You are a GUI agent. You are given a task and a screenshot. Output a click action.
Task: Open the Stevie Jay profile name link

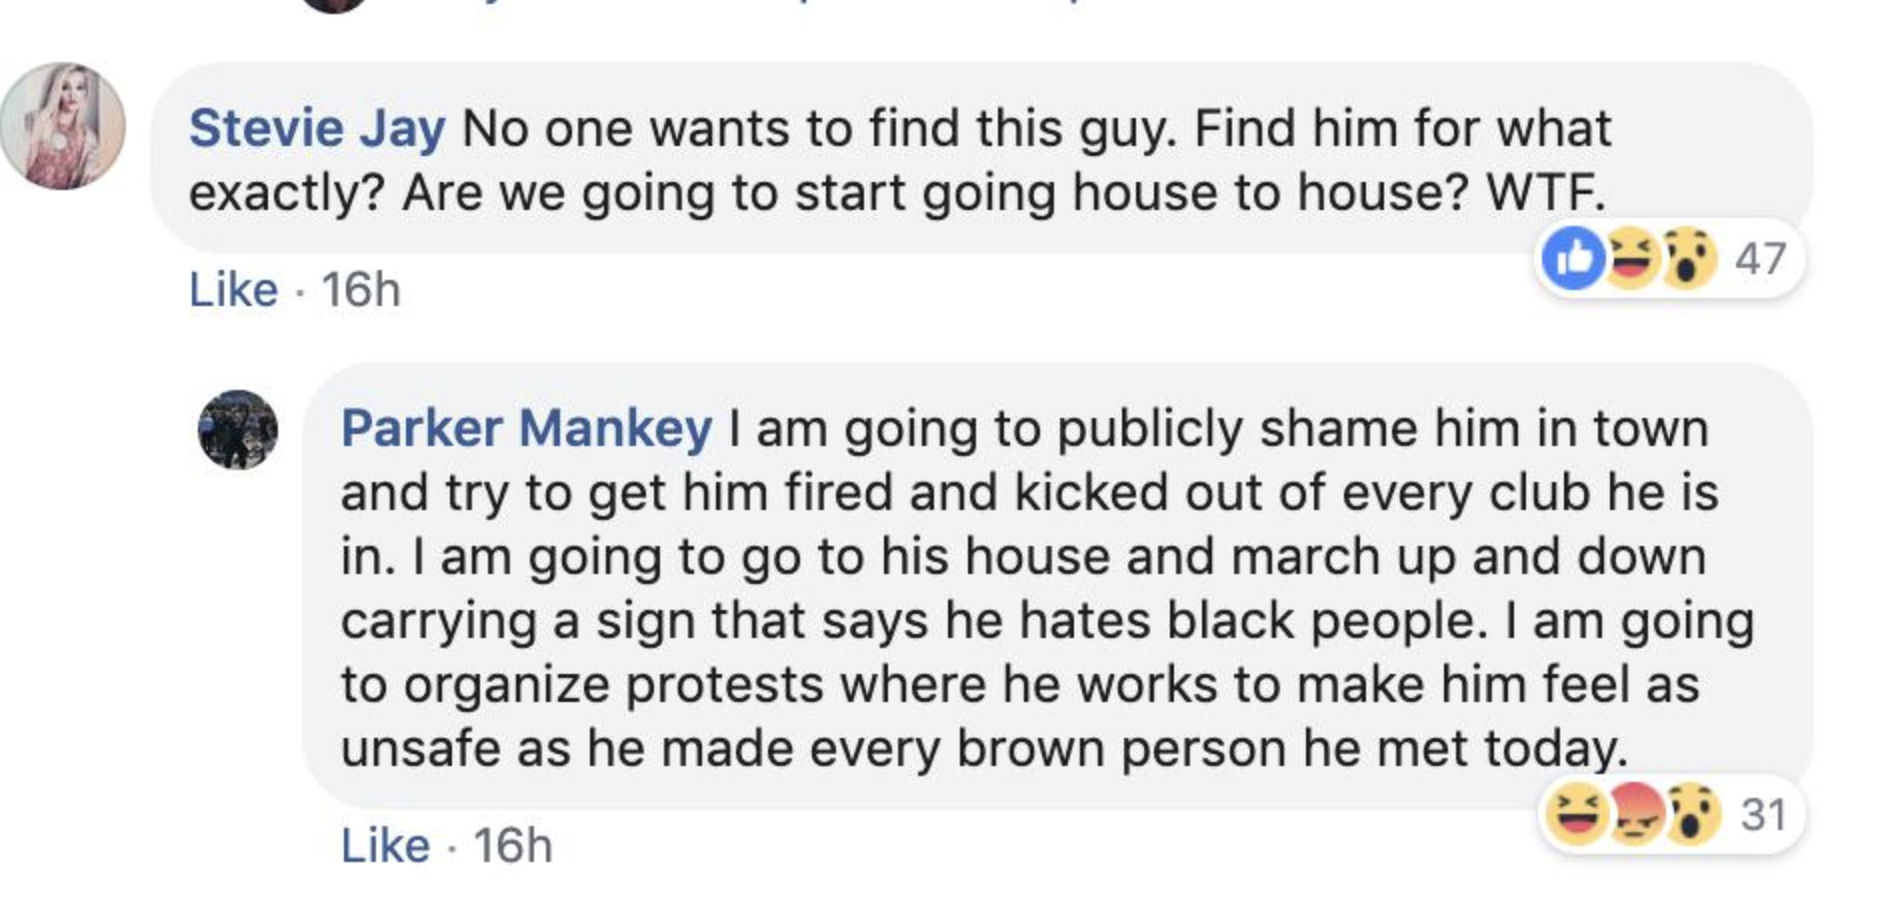(317, 129)
